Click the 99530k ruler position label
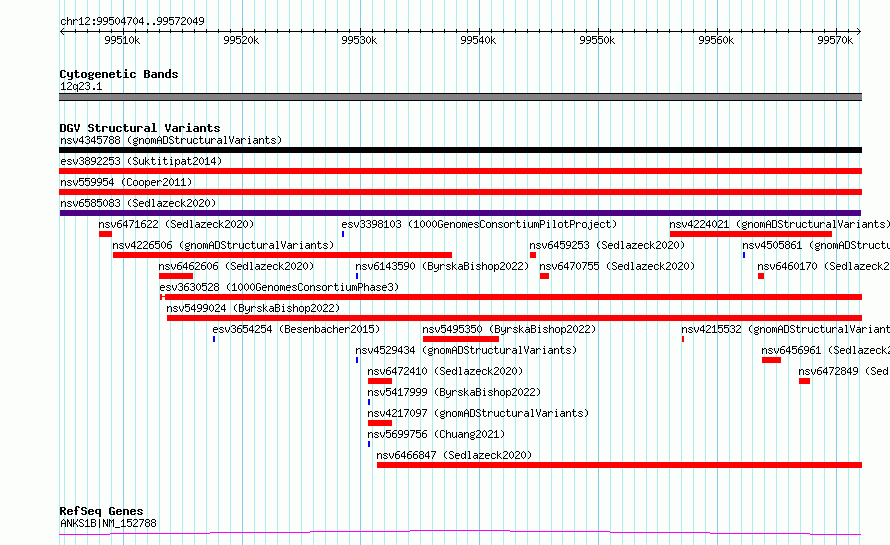Viewport: 890px width, 545px height. pyautogui.click(x=359, y=40)
